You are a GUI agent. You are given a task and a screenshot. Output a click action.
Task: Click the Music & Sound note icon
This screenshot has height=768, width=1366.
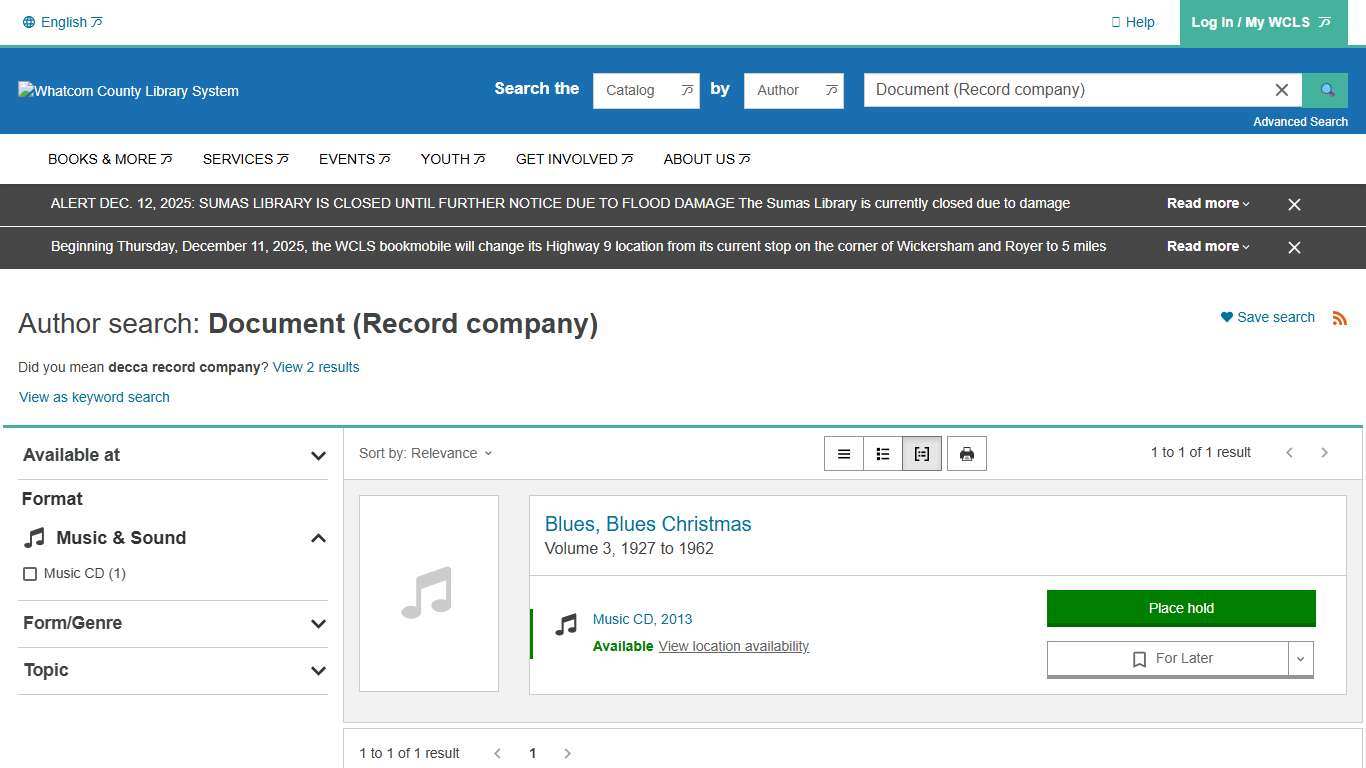click(x=34, y=537)
